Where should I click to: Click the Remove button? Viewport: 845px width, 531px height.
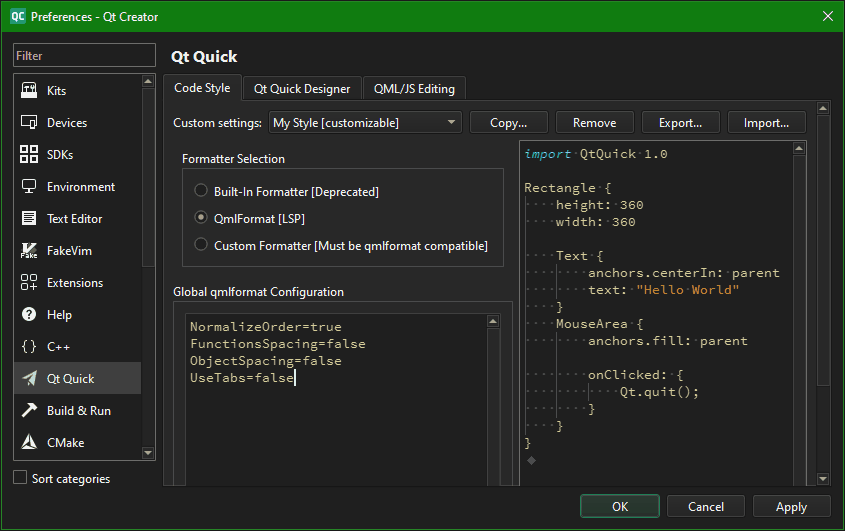[594, 123]
